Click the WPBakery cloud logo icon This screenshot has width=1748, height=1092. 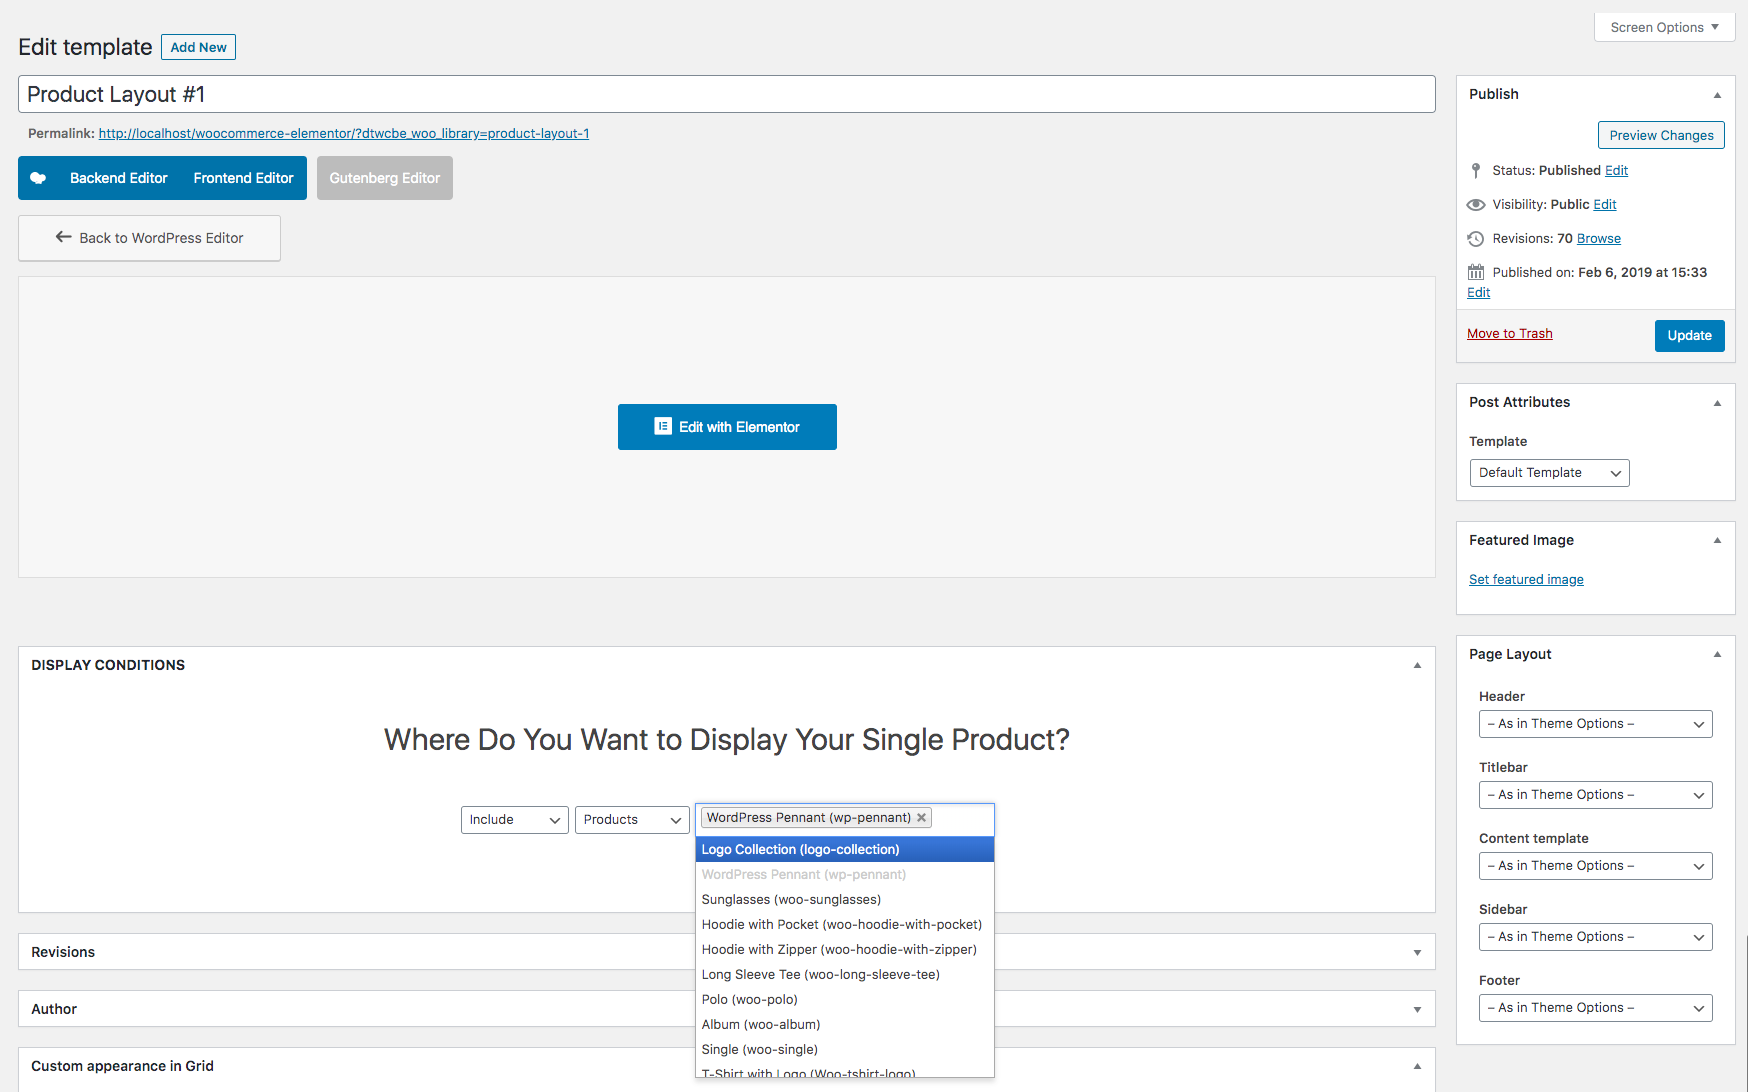[38, 178]
